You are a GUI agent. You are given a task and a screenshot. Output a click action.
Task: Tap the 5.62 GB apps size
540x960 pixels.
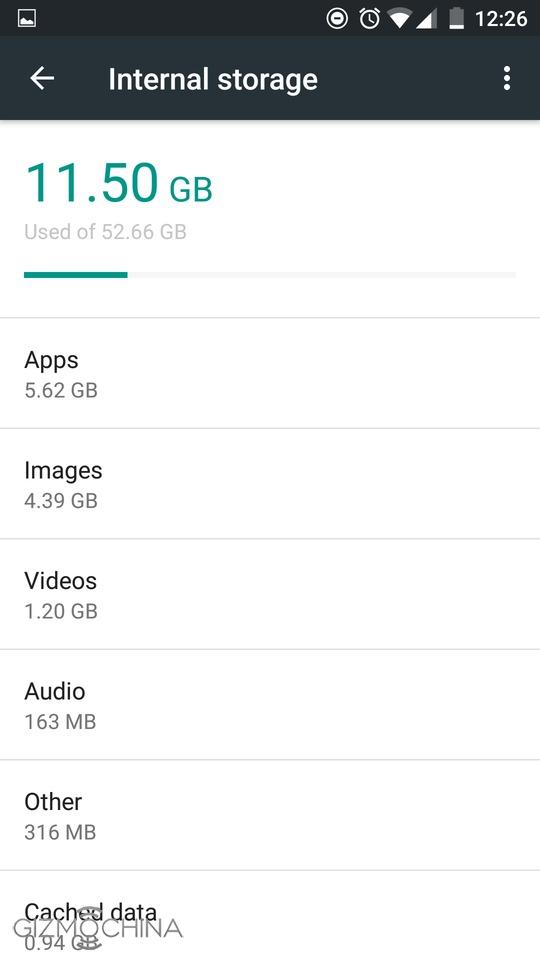(61, 390)
